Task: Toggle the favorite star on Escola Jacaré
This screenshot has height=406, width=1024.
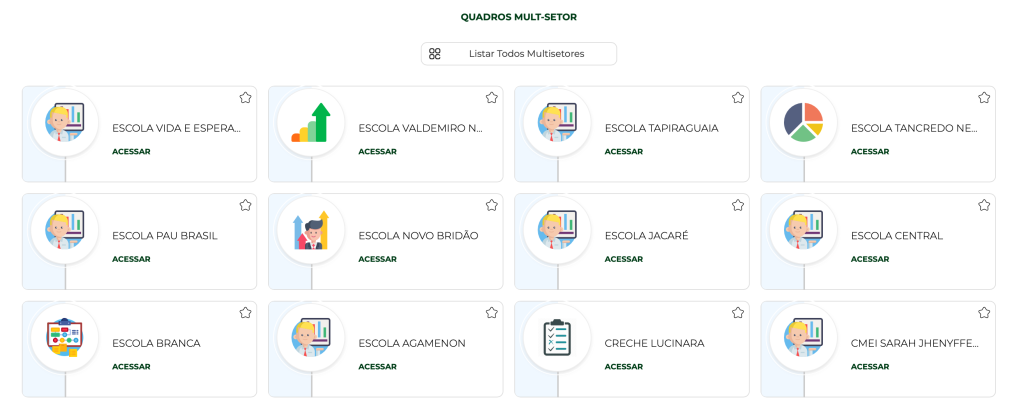Action: 738,205
